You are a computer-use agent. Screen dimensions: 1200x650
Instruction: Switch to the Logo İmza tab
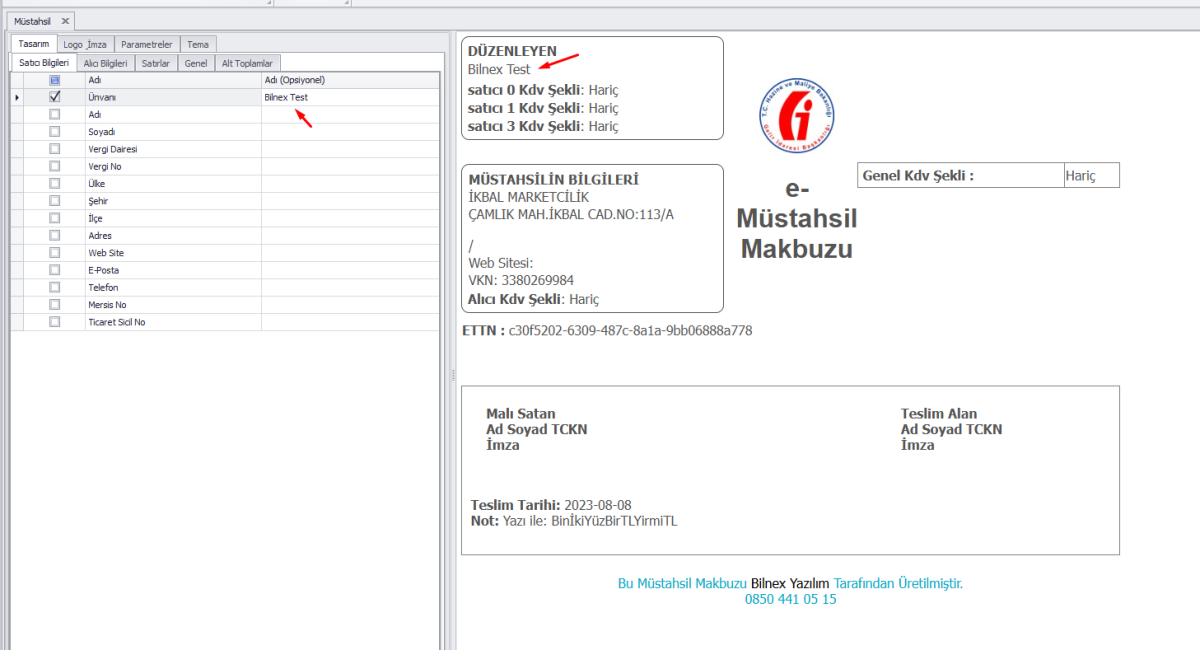[x=84, y=44]
